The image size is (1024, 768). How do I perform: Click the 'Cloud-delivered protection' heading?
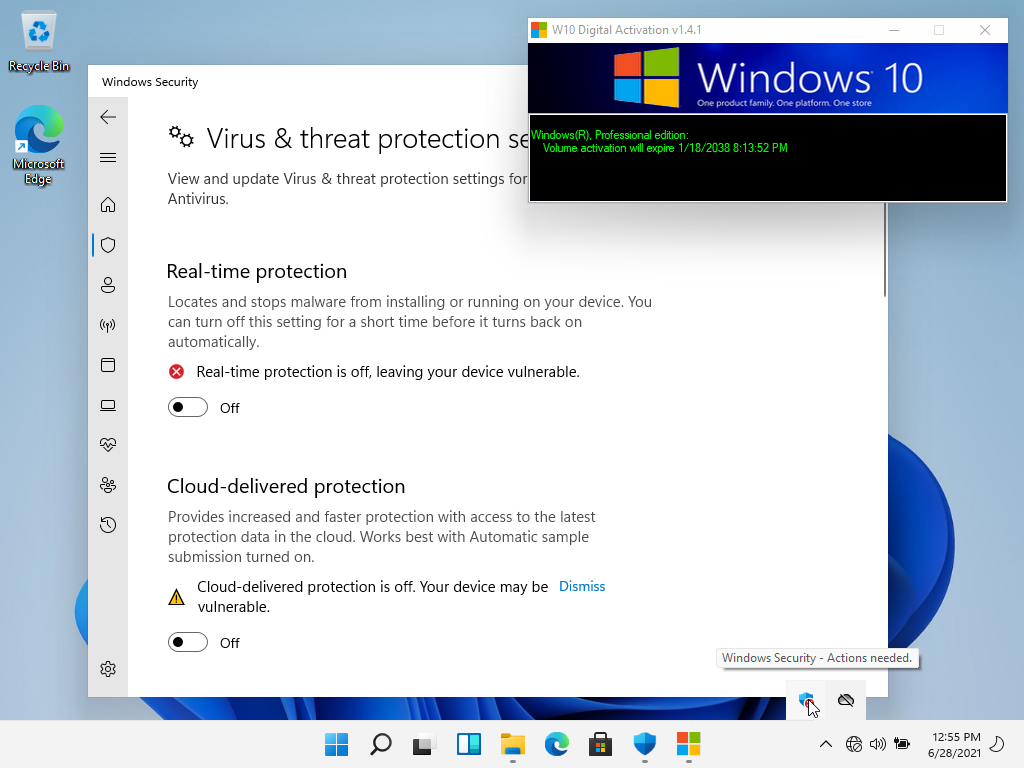click(286, 486)
